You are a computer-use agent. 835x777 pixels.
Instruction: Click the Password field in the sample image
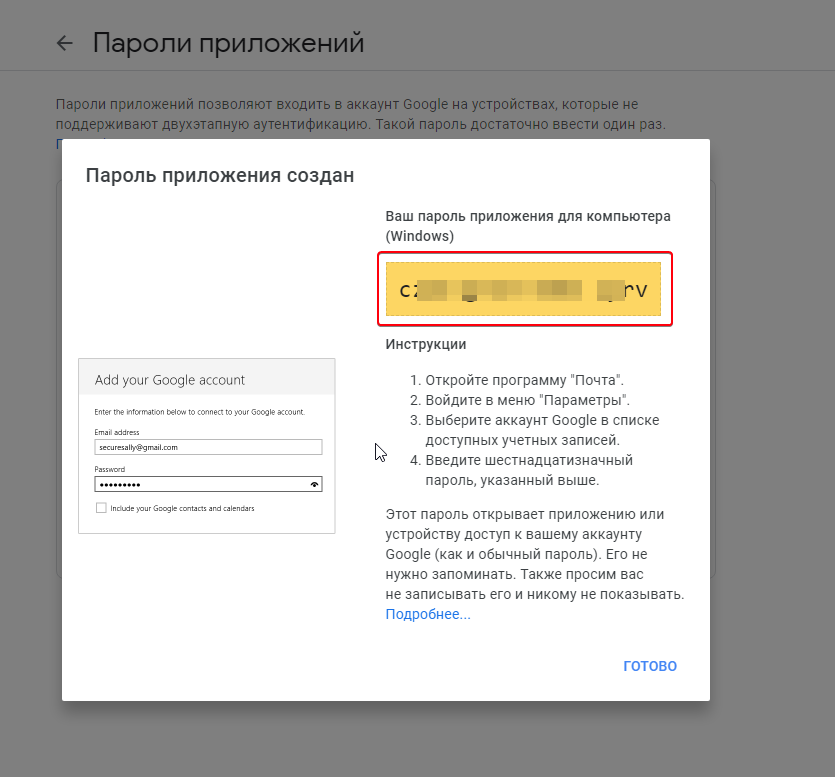click(x=208, y=484)
